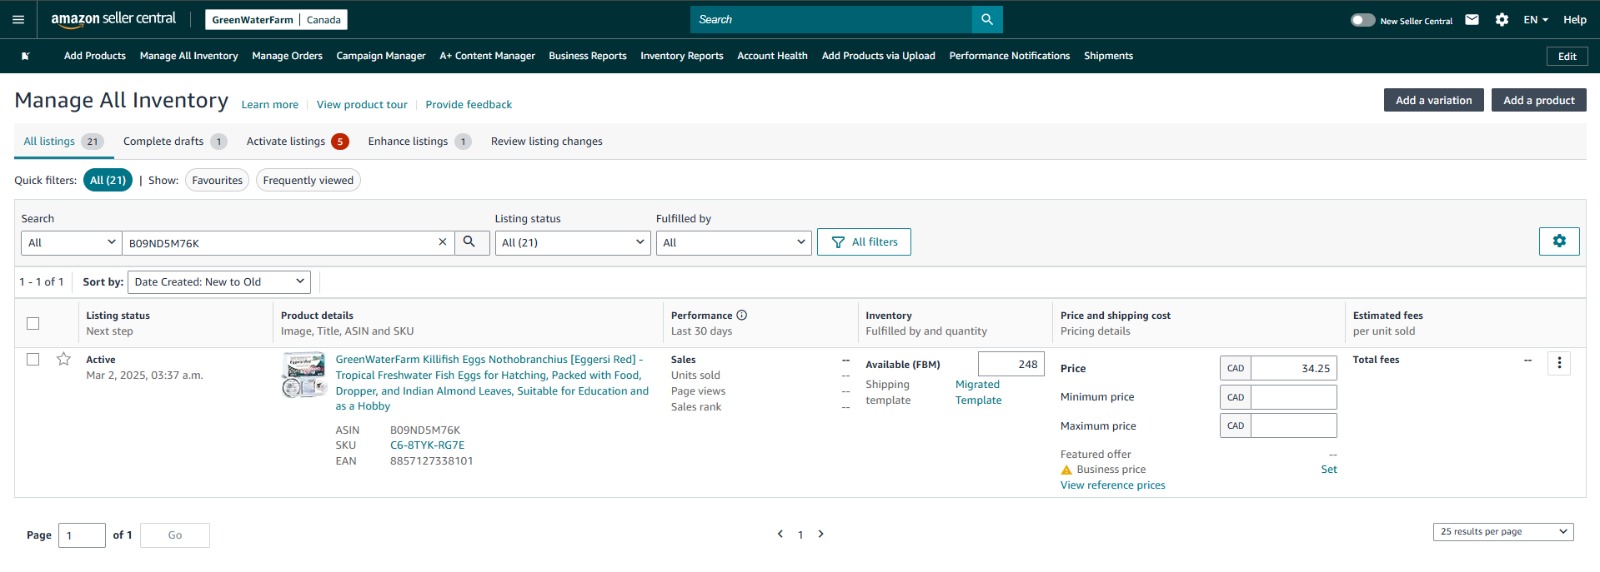Switch to Enhance listings tab
This screenshot has width=1600, height=572.
click(419, 141)
